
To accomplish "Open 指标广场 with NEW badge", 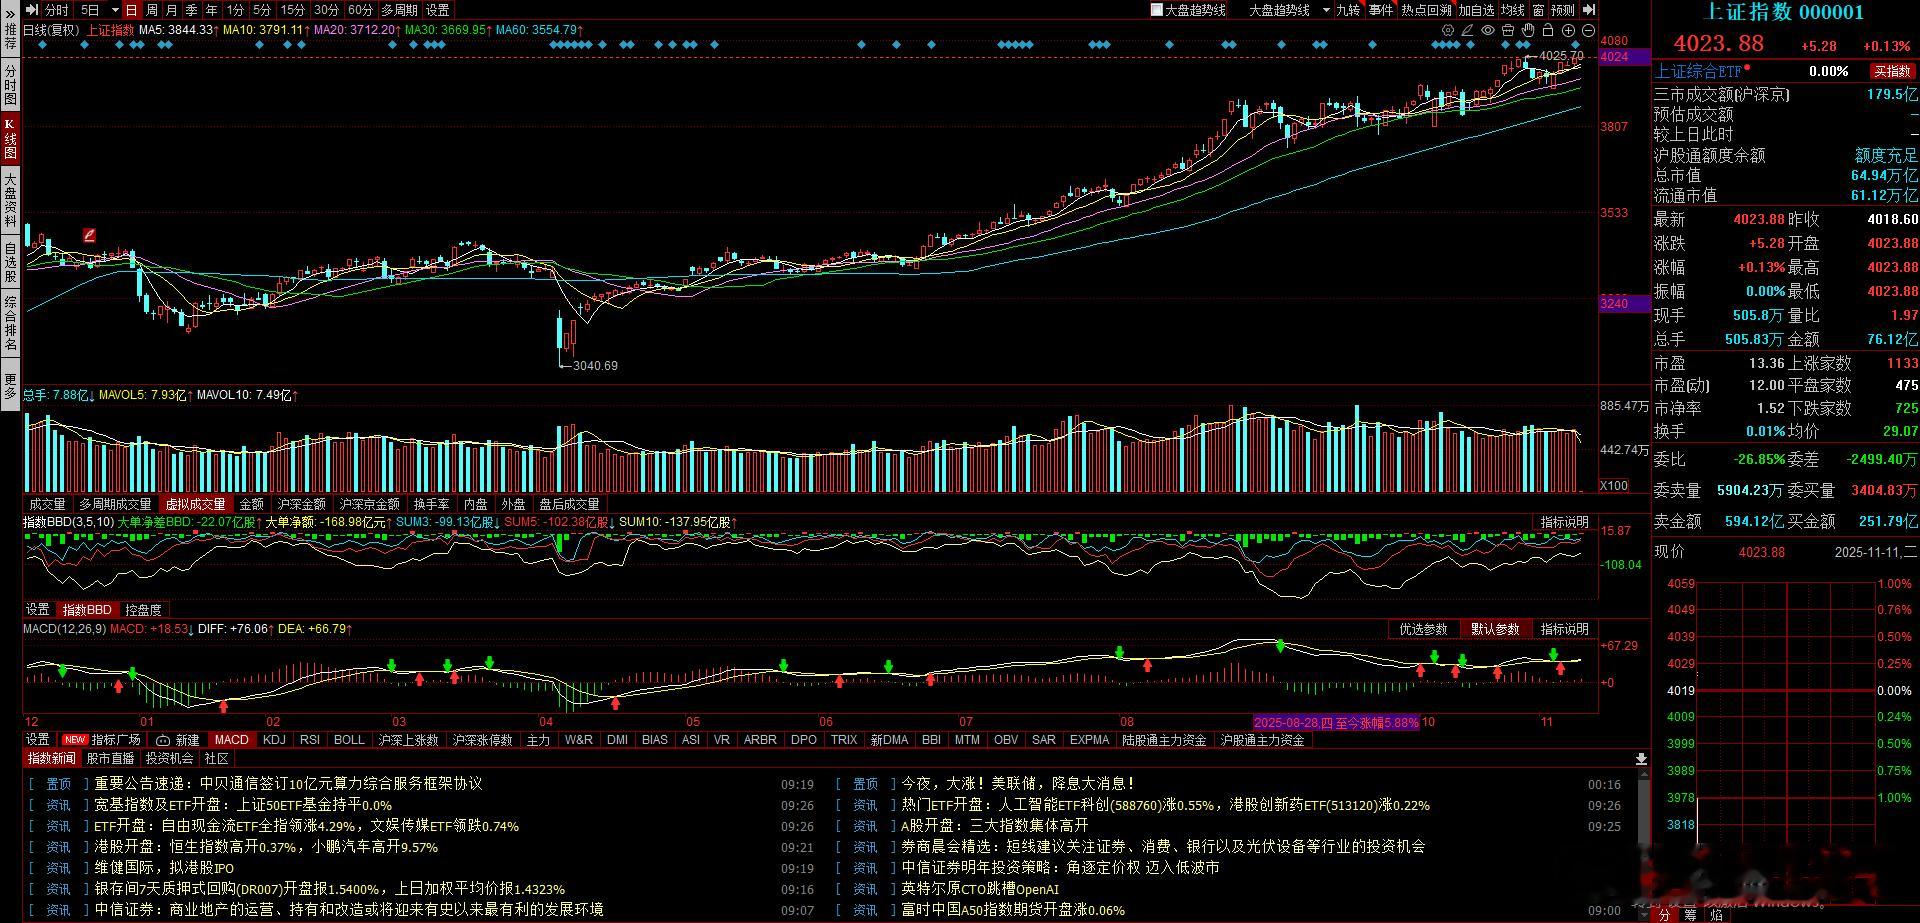I will [103, 740].
